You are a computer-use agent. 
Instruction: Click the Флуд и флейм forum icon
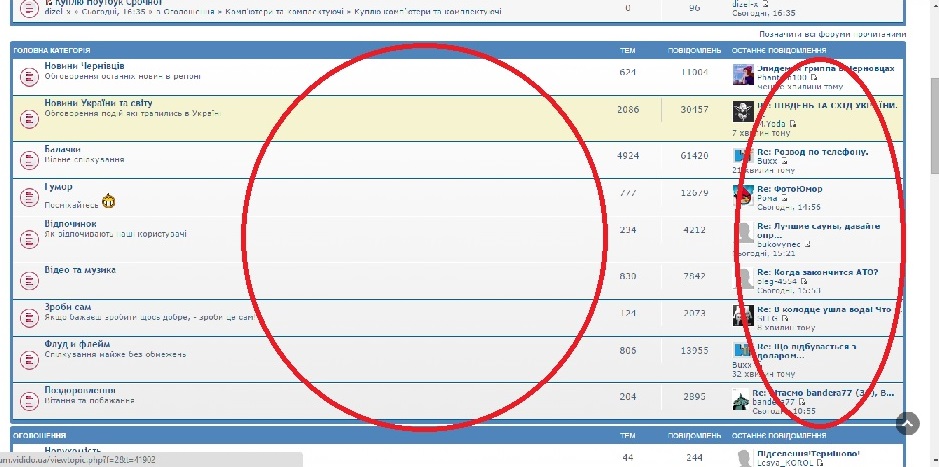click(x=29, y=353)
